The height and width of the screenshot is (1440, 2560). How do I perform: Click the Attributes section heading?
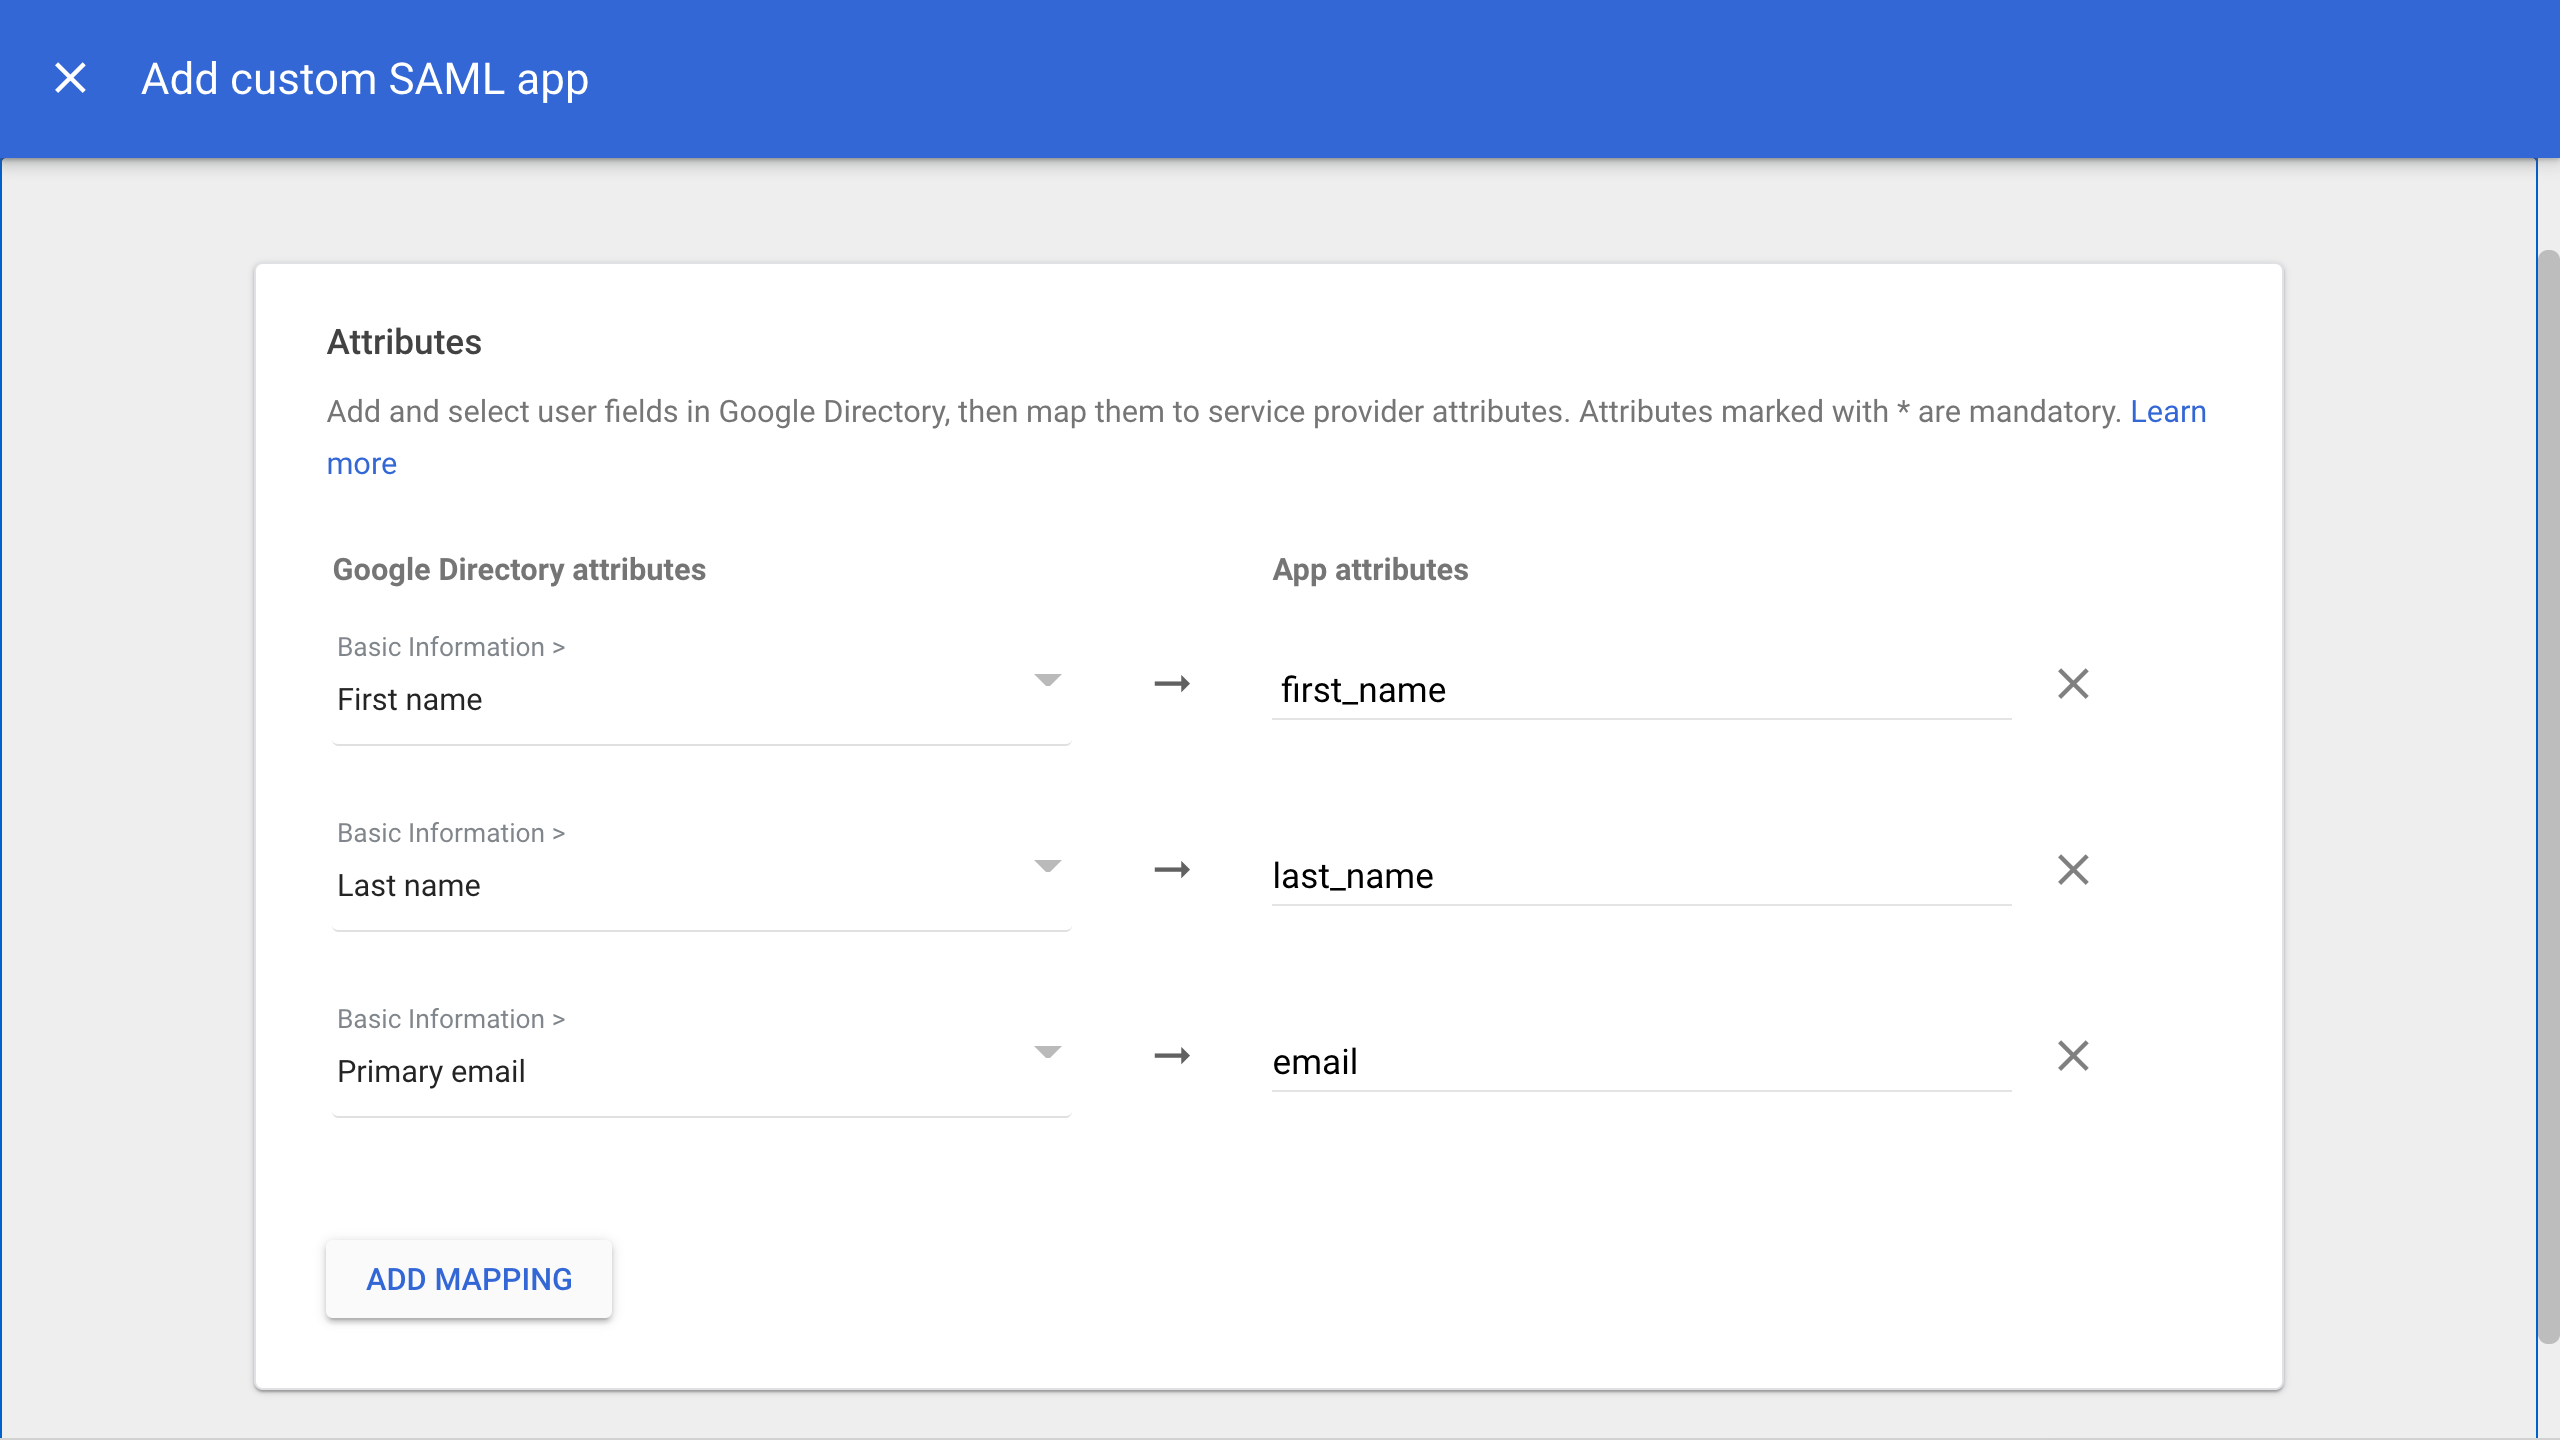click(x=404, y=342)
